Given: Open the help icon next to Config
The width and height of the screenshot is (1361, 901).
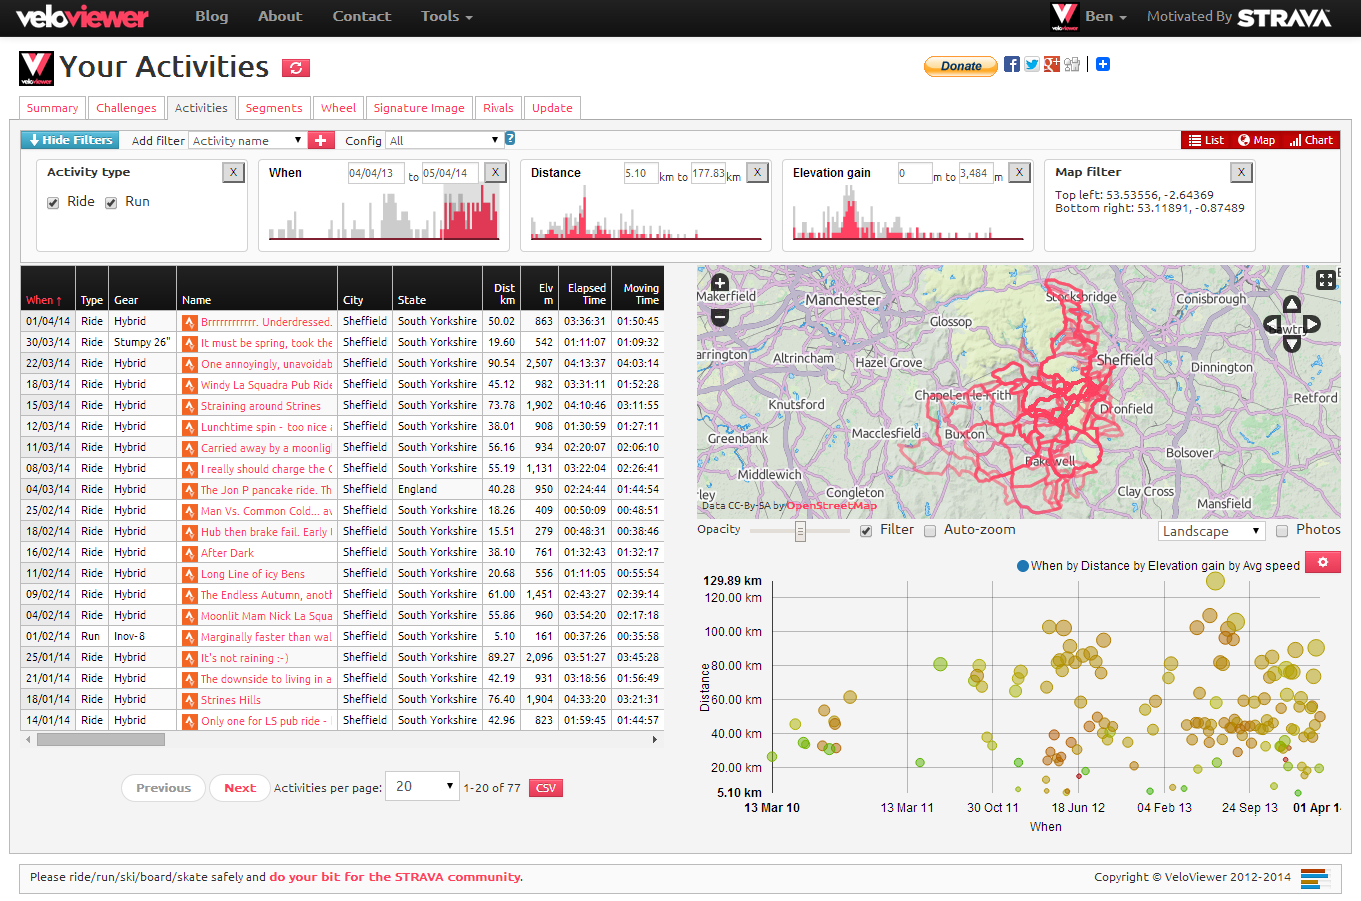Looking at the screenshot, I should click(510, 139).
